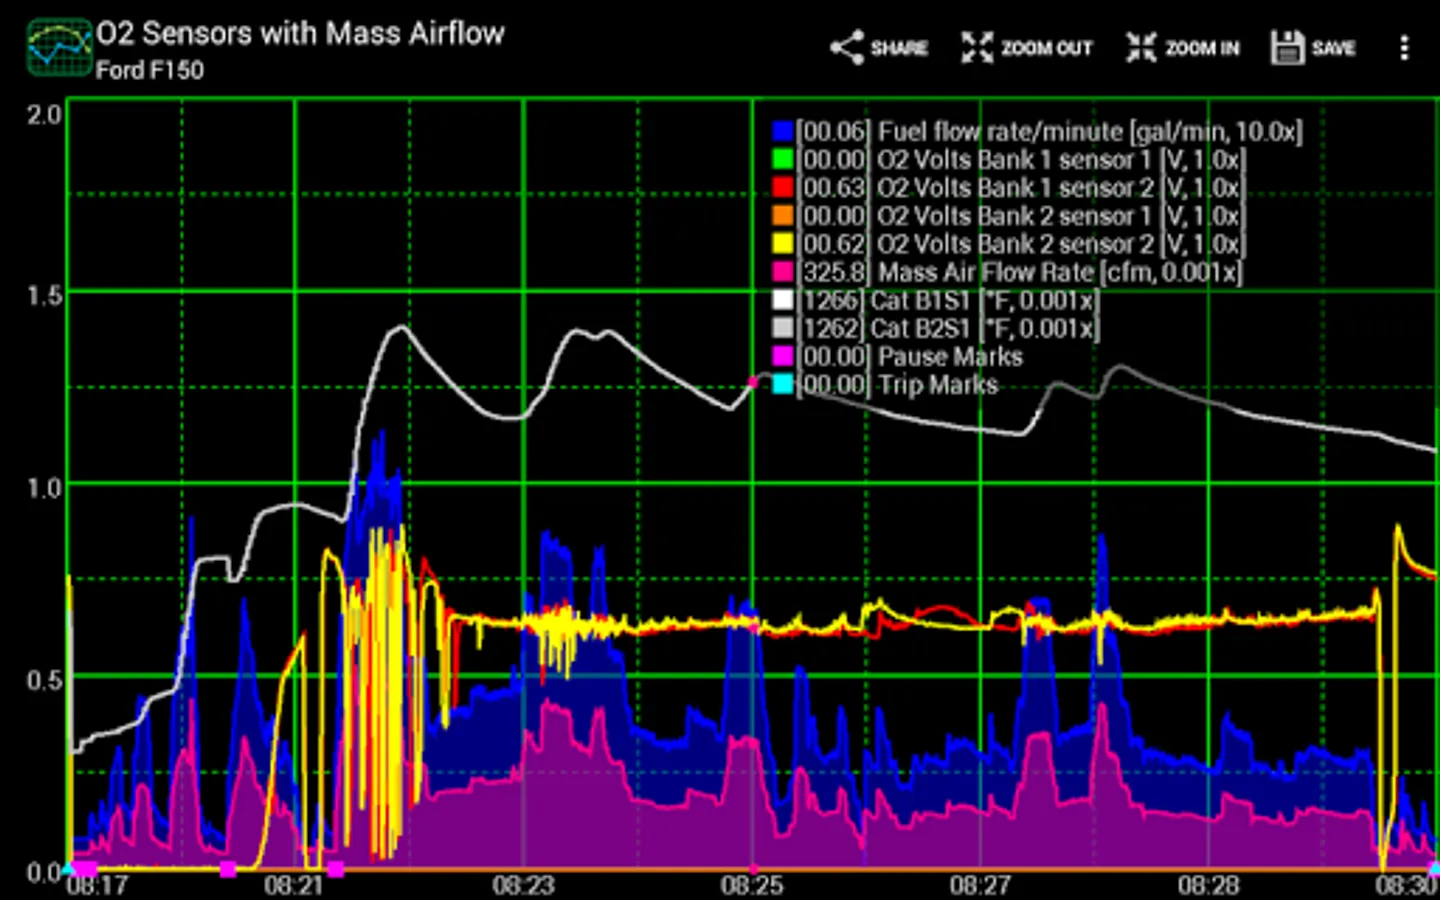
Task: Click the Cat B1S1 legend entry
Action: coord(936,300)
